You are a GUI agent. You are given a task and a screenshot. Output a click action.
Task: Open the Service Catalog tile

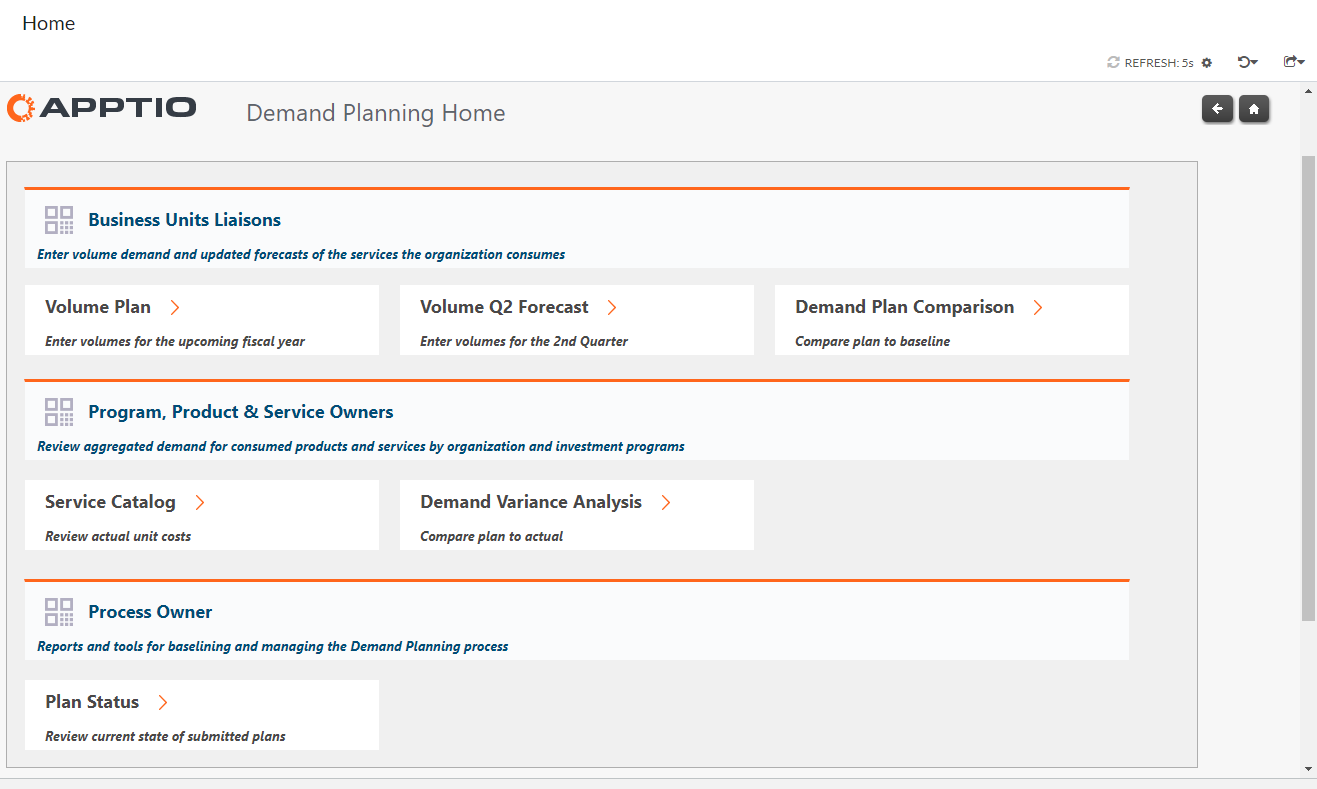(x=110, y=502)
